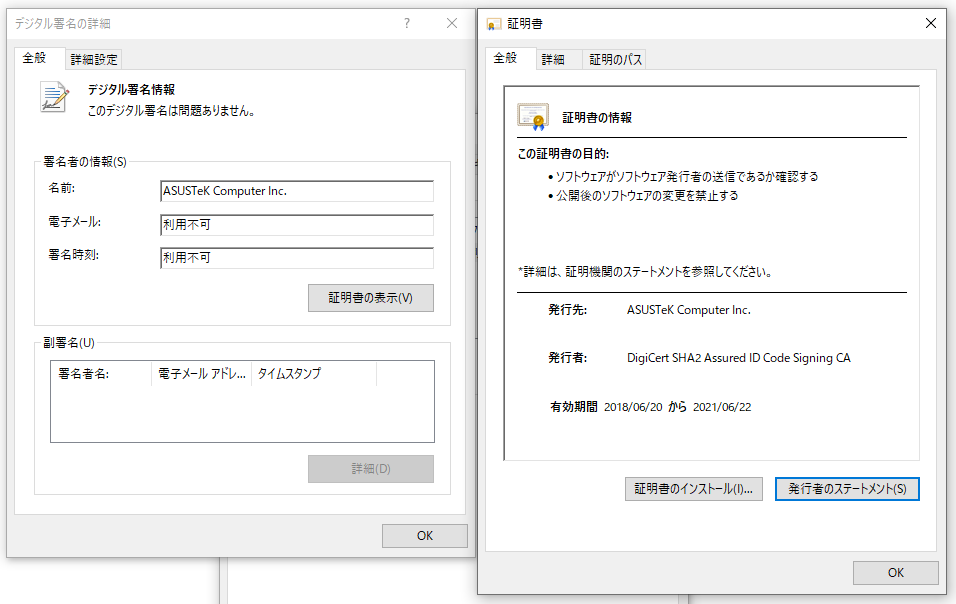This screenshot has height=604, width=956.
Task: Close the 証明書 window
Action: pos(930,23)
